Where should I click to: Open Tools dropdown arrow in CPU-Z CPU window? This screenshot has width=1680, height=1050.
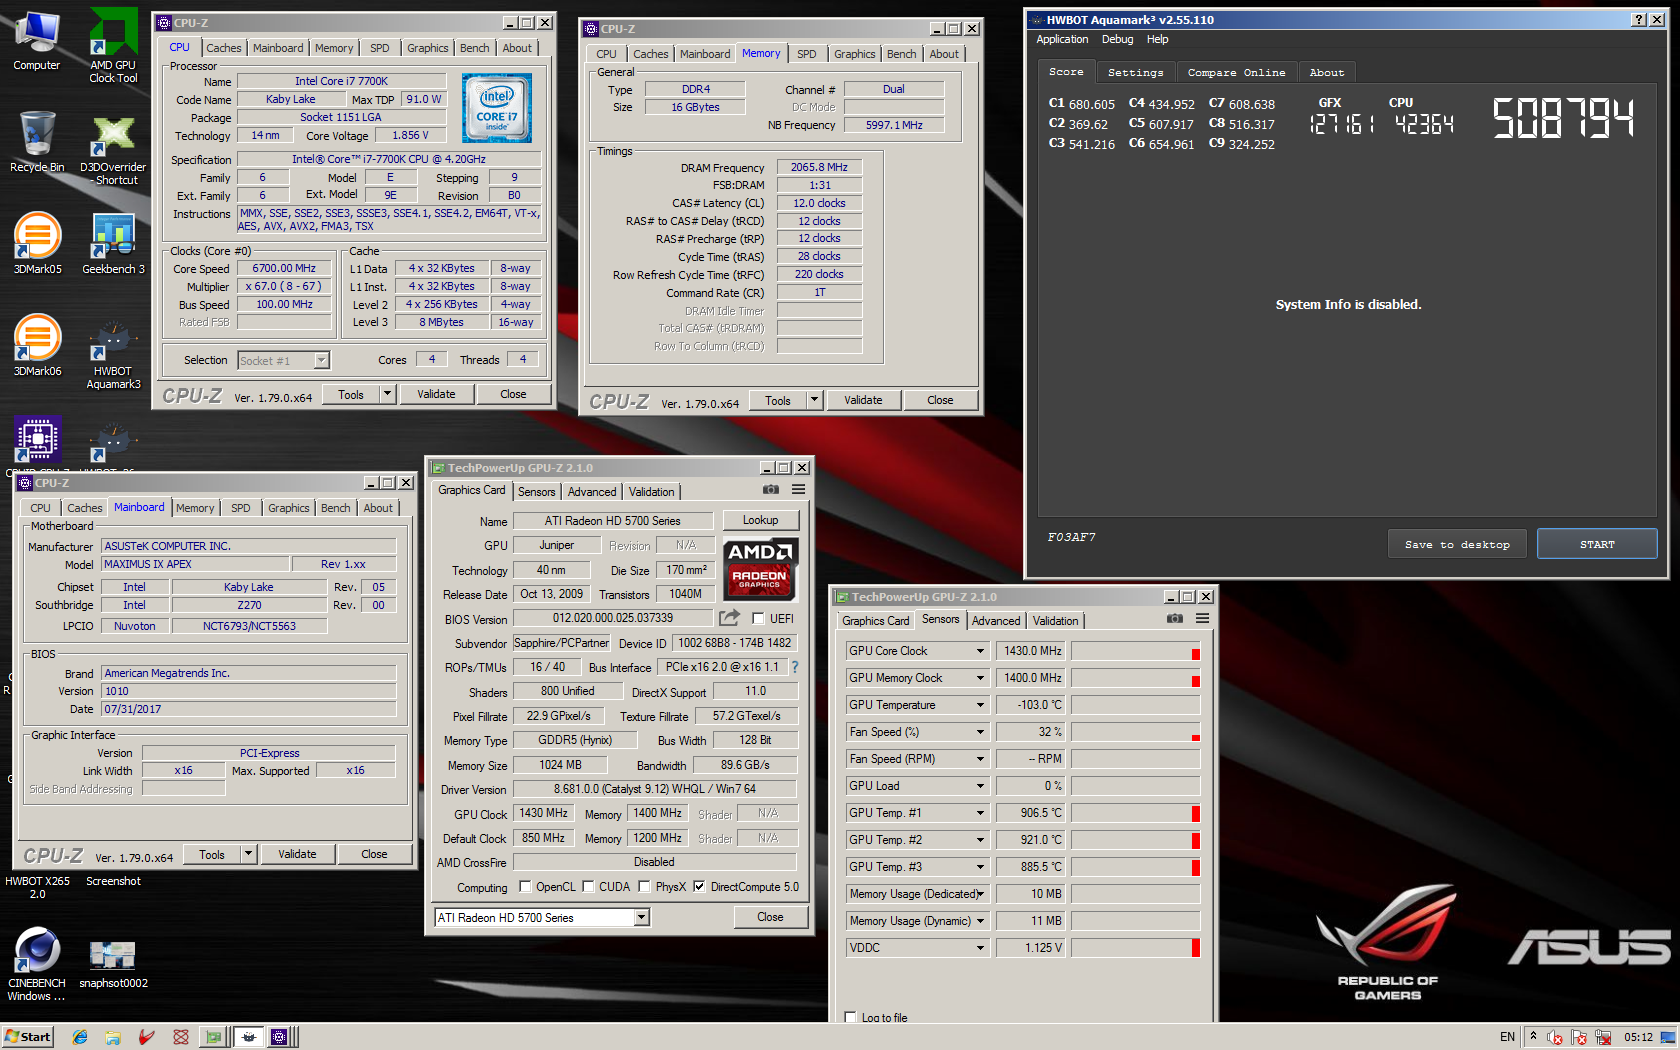pos(387,394)
